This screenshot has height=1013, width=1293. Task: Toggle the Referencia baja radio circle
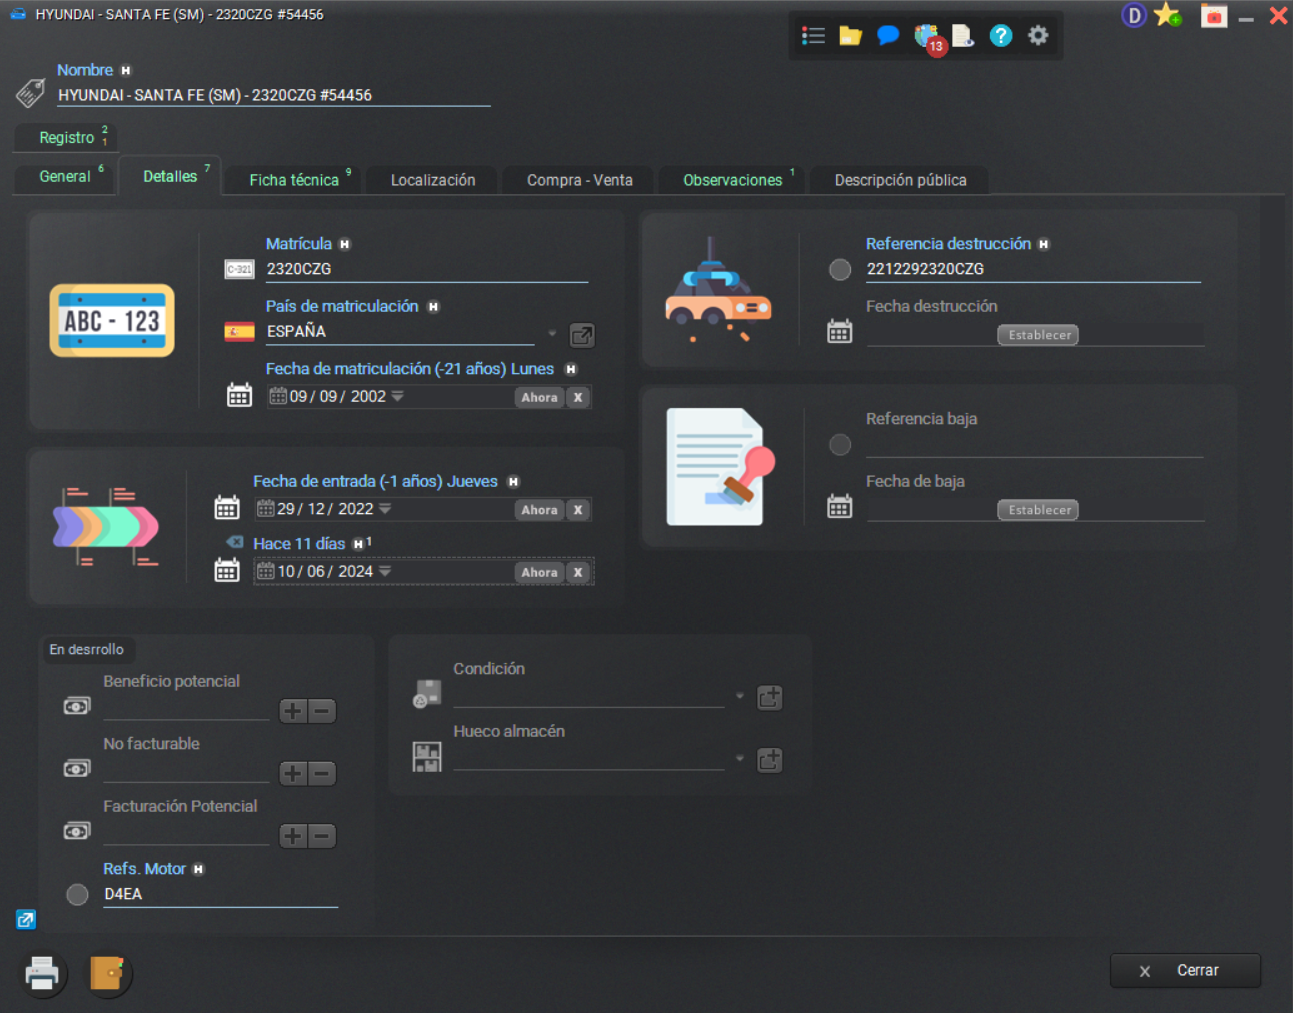pos(840,445)
